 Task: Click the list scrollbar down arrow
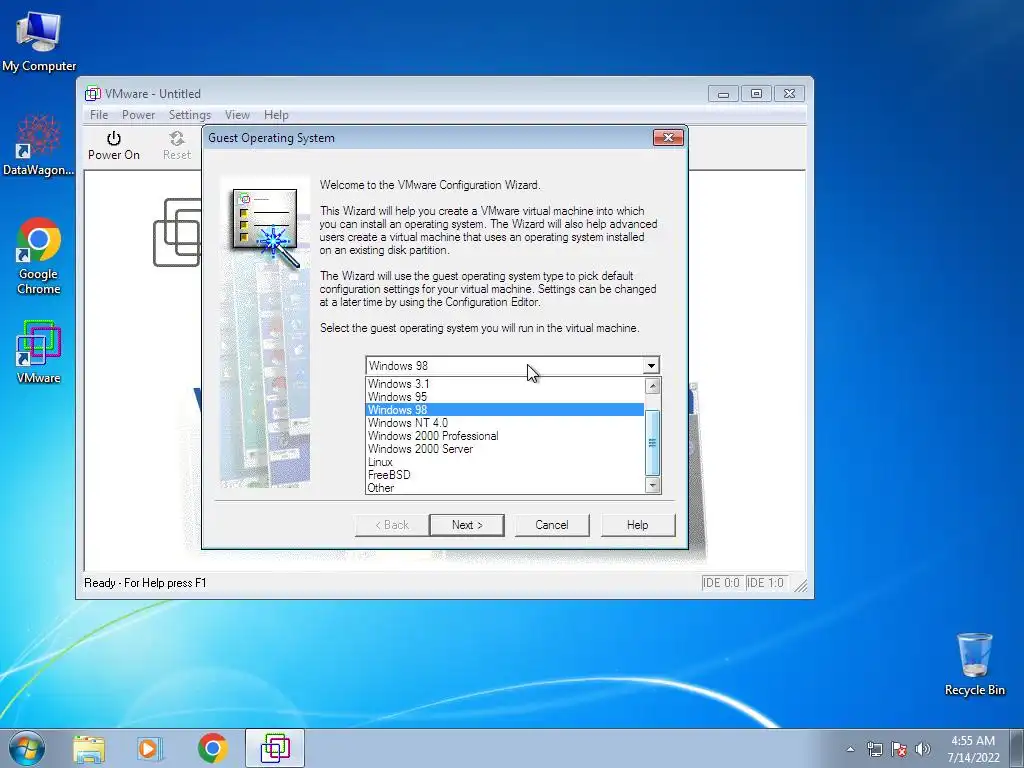652,485
